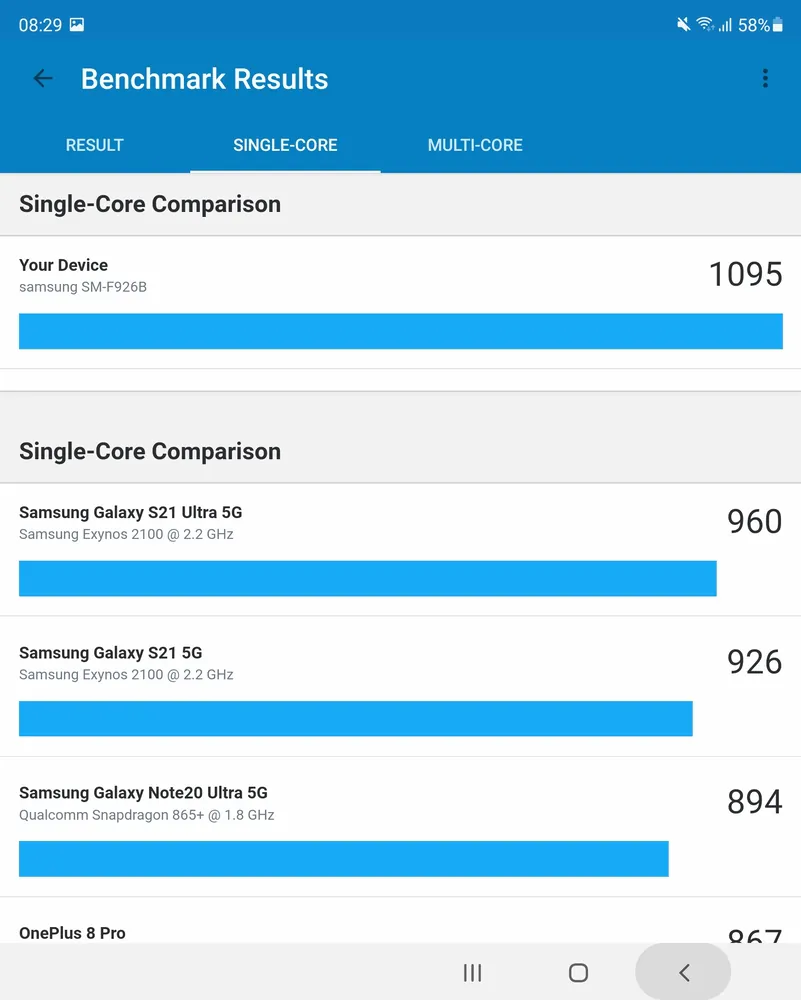Tap the Galaxy S21 Ultra 960 score bar
801x1000 pixels.
(x=368, y=578)
